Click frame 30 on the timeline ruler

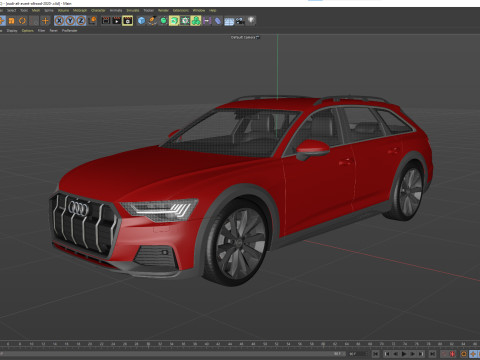coord(148,344)
